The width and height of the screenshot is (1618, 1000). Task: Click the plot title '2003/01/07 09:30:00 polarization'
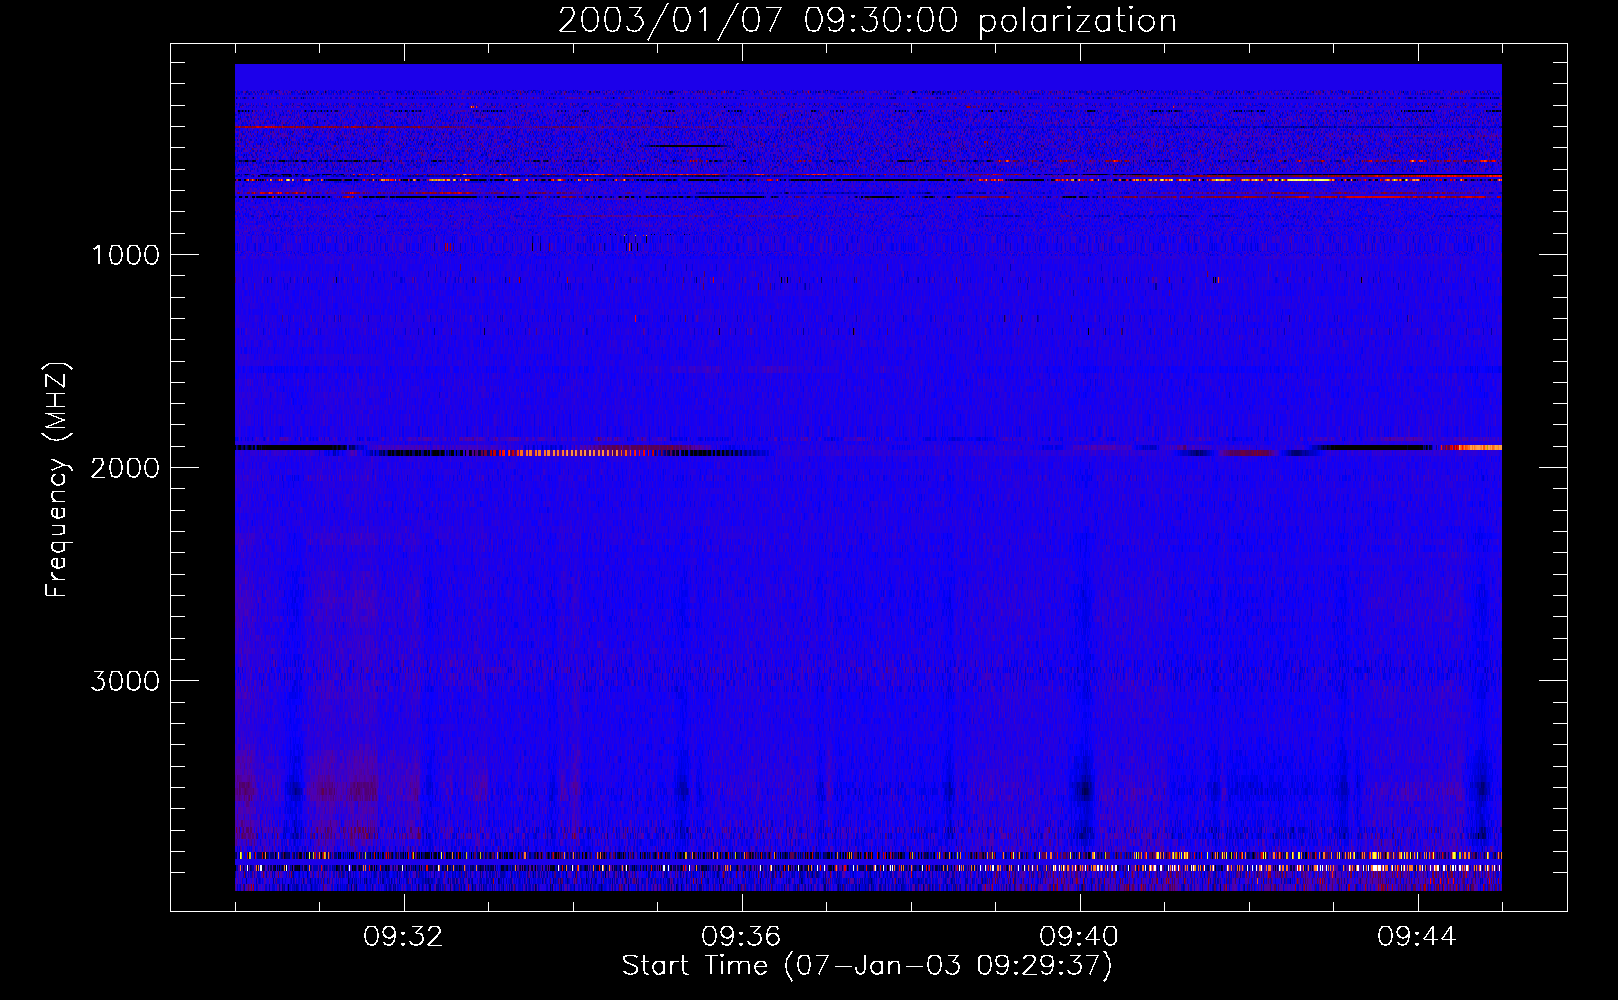click(867, 21)
